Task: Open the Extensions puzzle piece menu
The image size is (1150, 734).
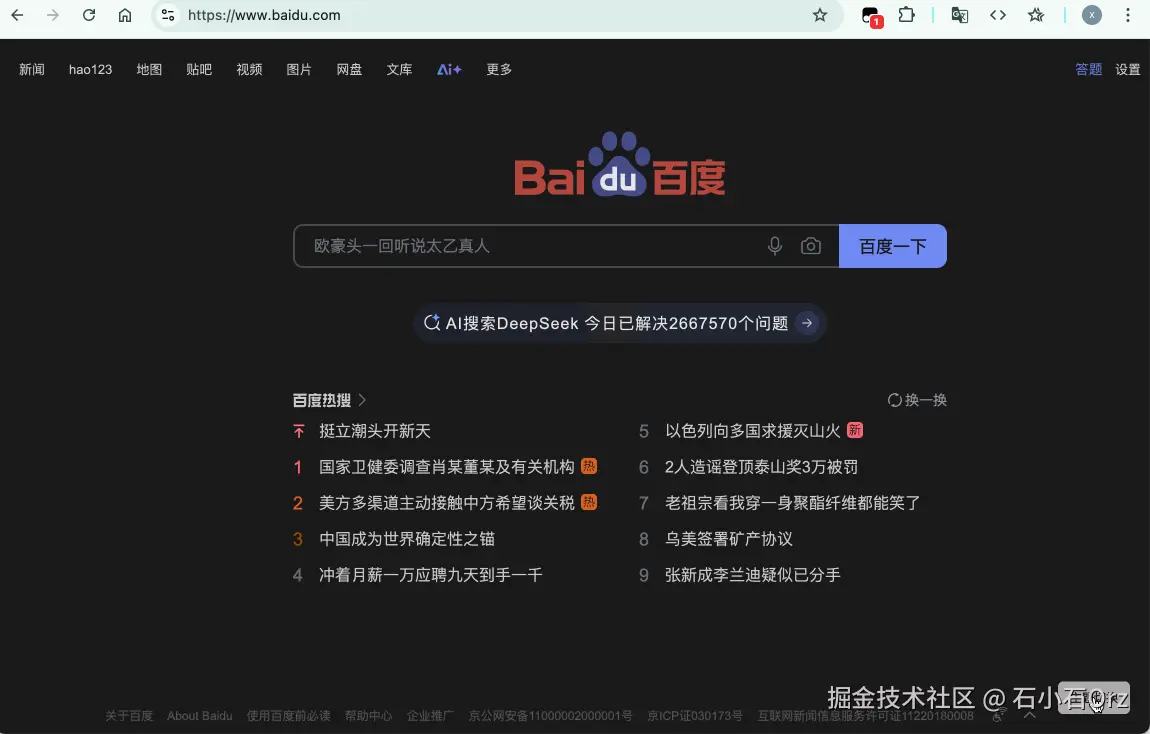Action: click(907, 15)
